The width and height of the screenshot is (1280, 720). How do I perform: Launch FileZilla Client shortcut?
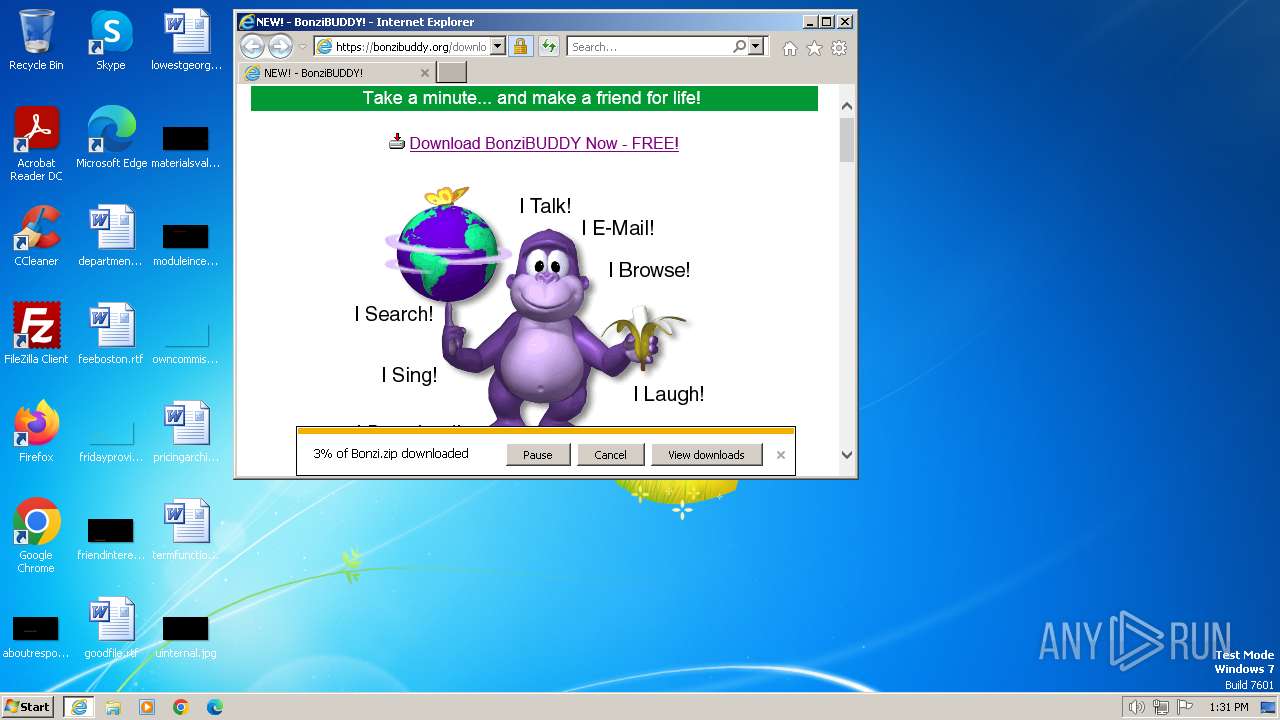click(x=36, y=334)
